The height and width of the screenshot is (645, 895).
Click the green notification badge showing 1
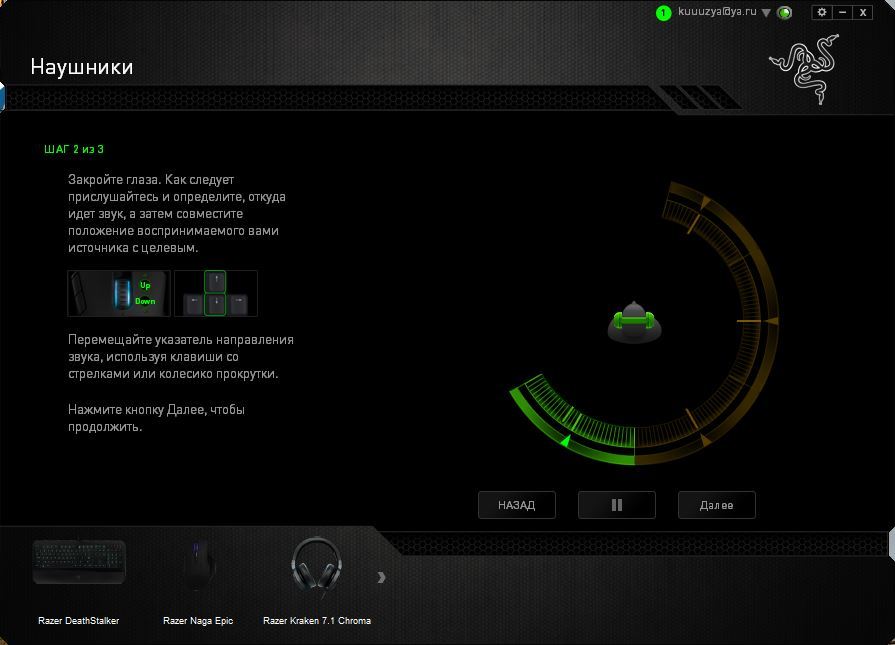[663, 13]
